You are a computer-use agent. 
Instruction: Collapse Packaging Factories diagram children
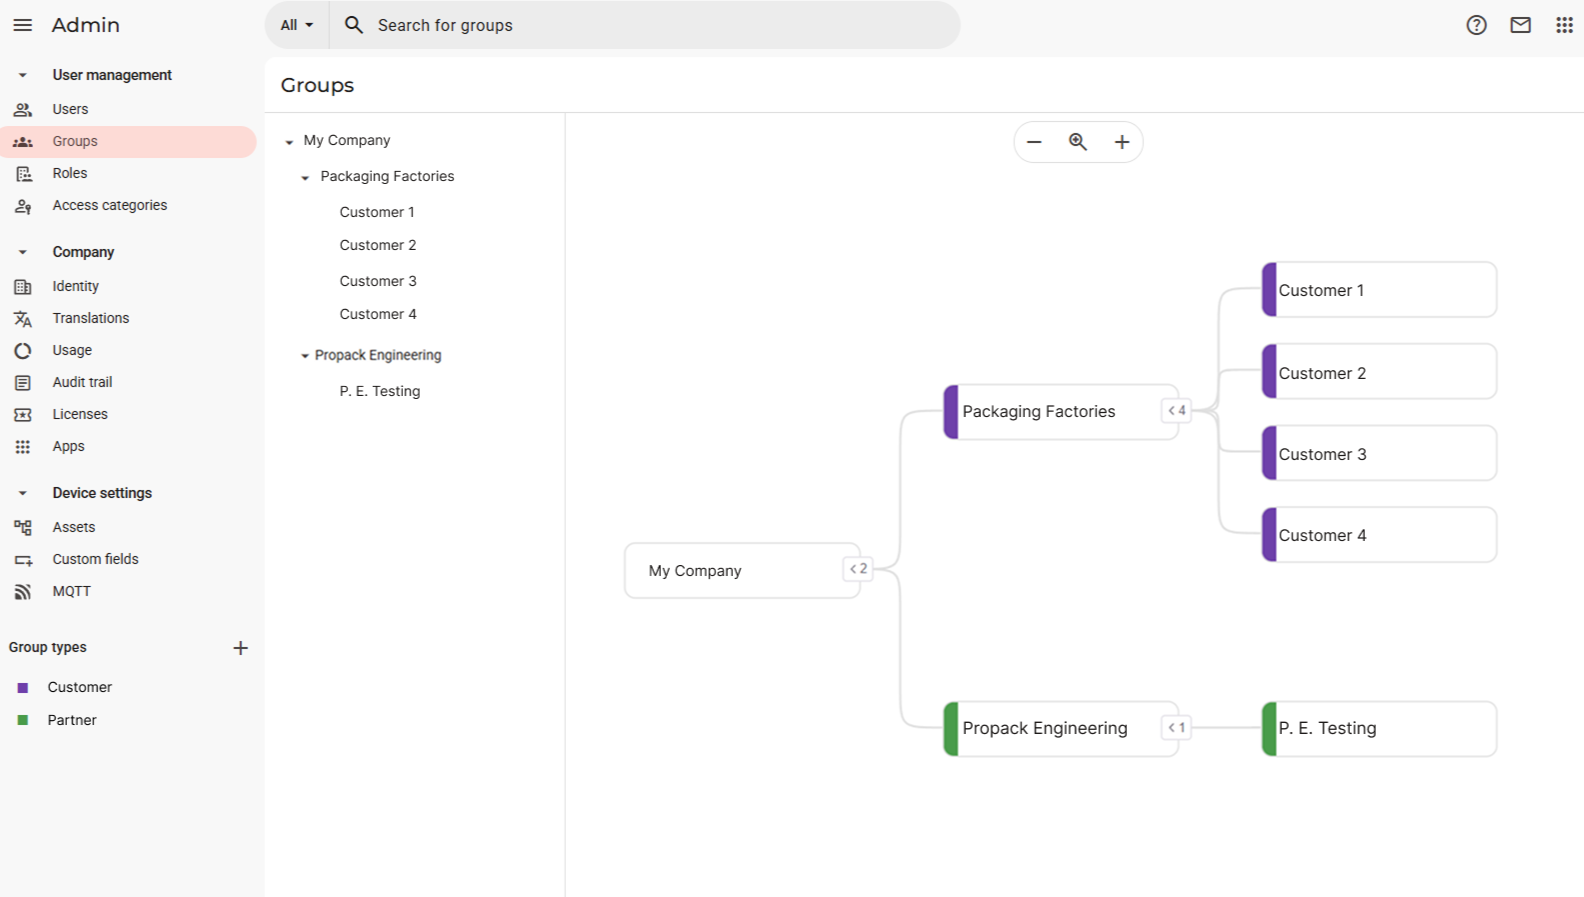point(1177,410)
